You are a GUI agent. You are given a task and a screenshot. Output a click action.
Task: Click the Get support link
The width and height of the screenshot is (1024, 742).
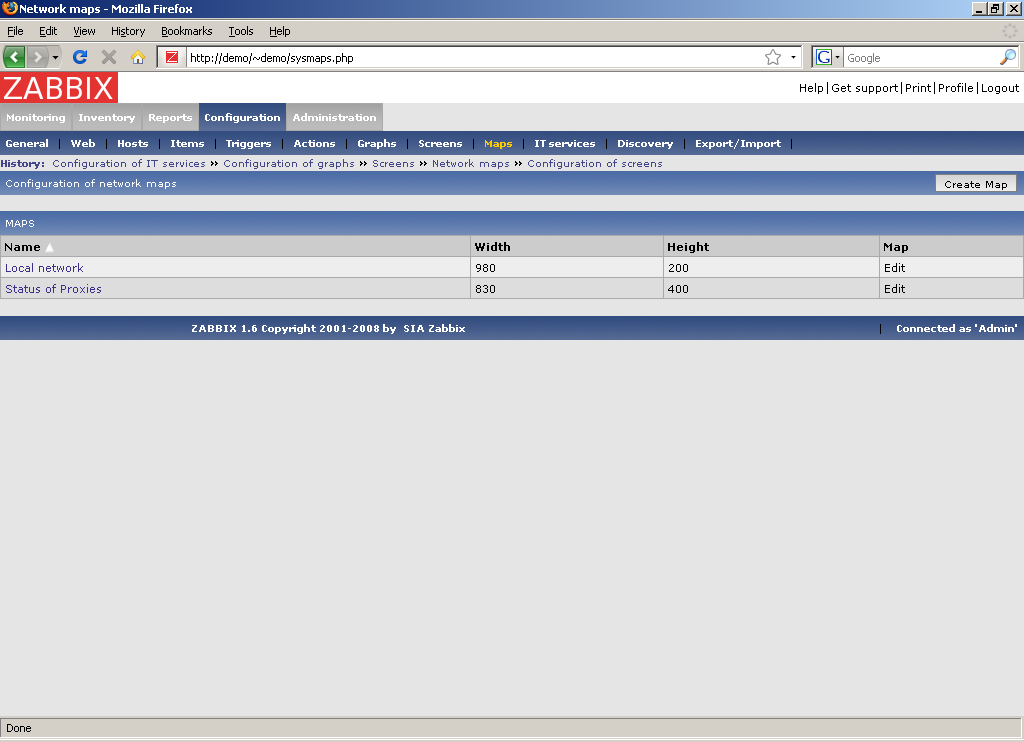[x=865, y=88]
